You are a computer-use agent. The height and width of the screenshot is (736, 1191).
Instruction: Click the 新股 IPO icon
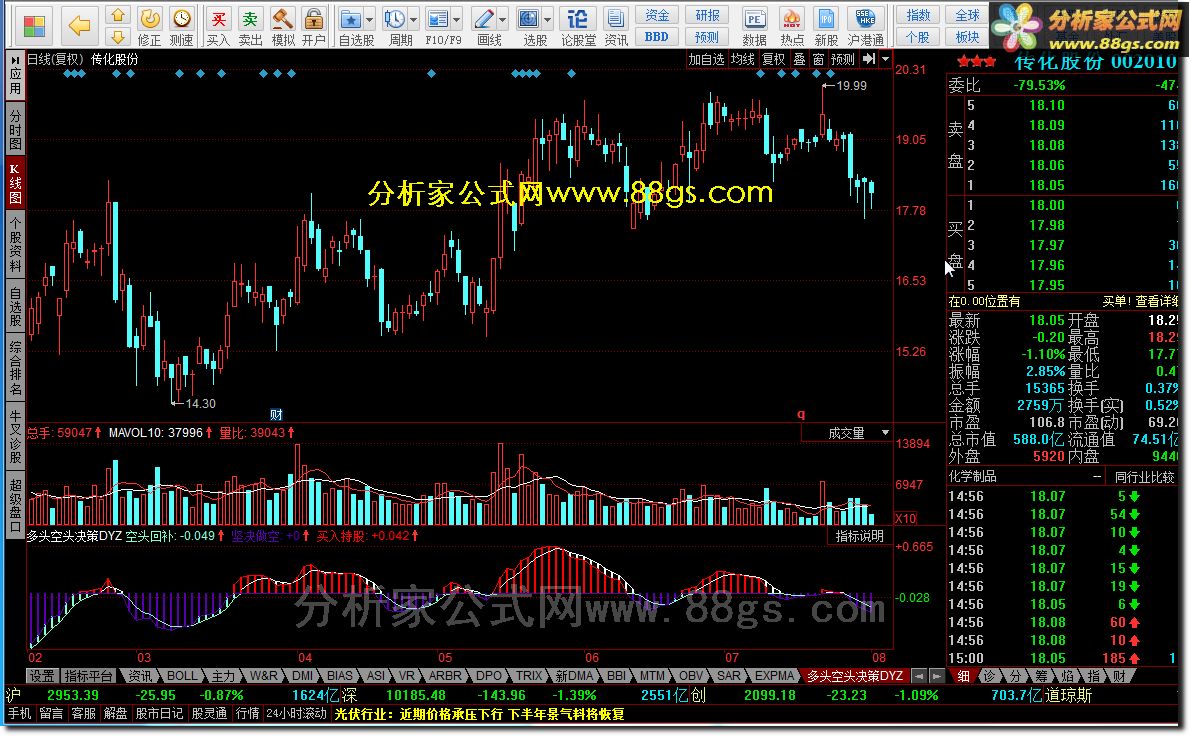tap(826, 20)
